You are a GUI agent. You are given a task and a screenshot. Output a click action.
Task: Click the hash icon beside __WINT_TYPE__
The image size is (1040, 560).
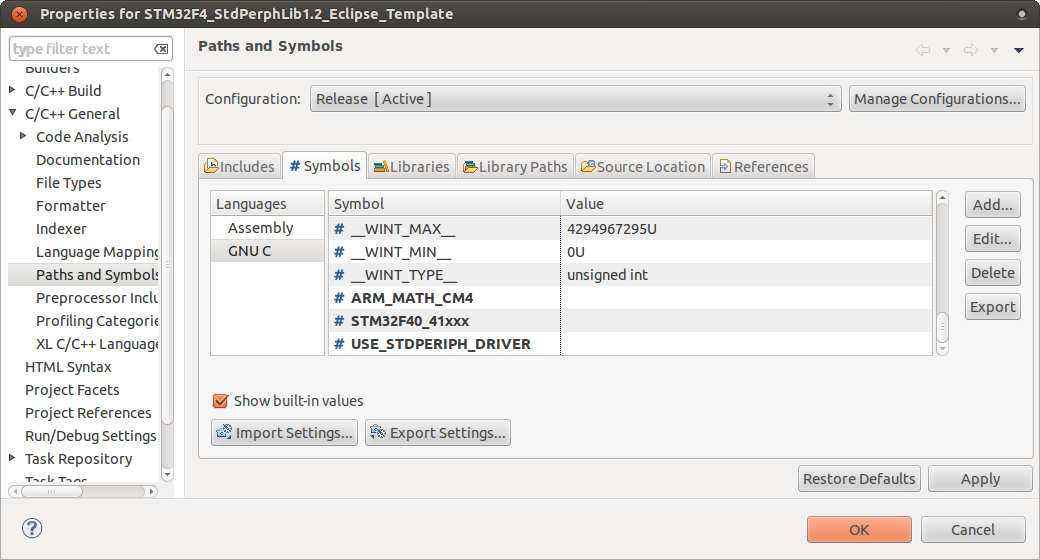coord(339,275)
